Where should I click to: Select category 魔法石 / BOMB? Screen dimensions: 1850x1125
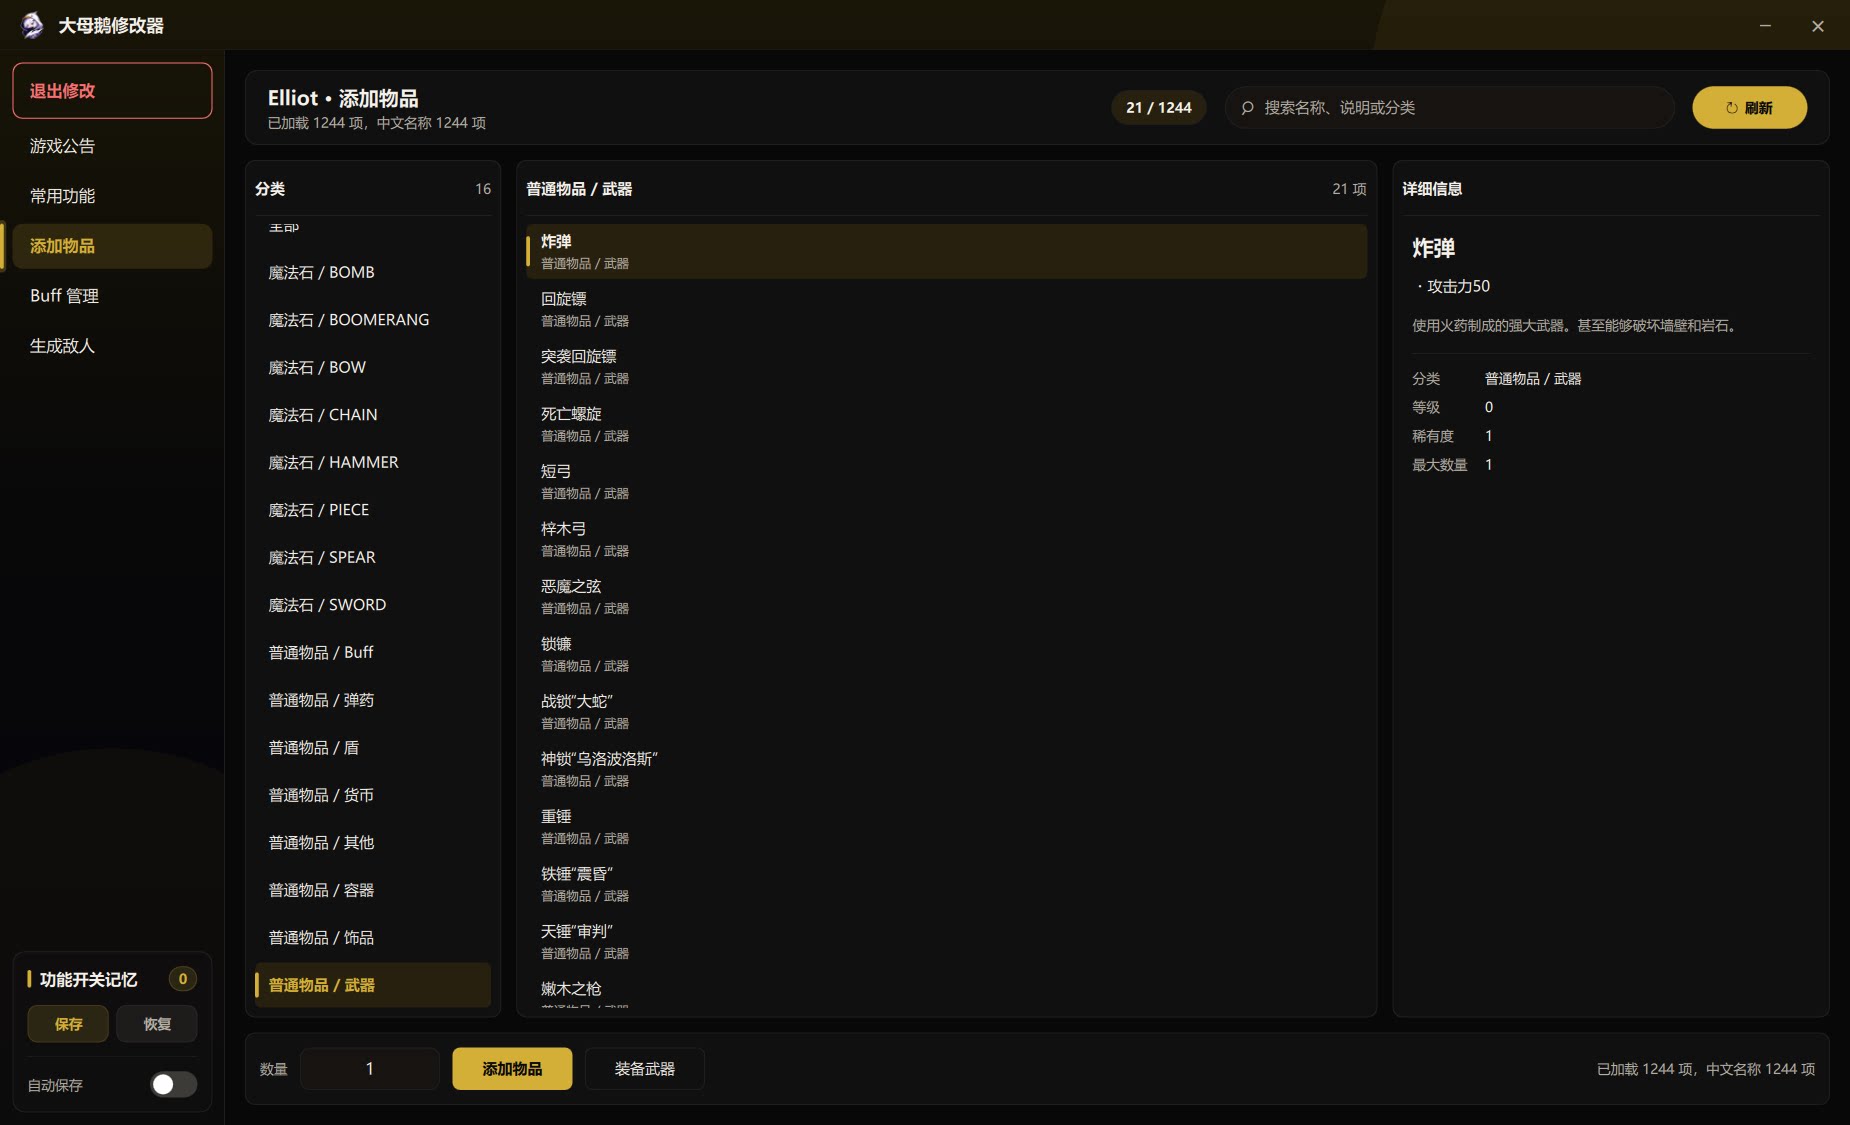[373, 273]
